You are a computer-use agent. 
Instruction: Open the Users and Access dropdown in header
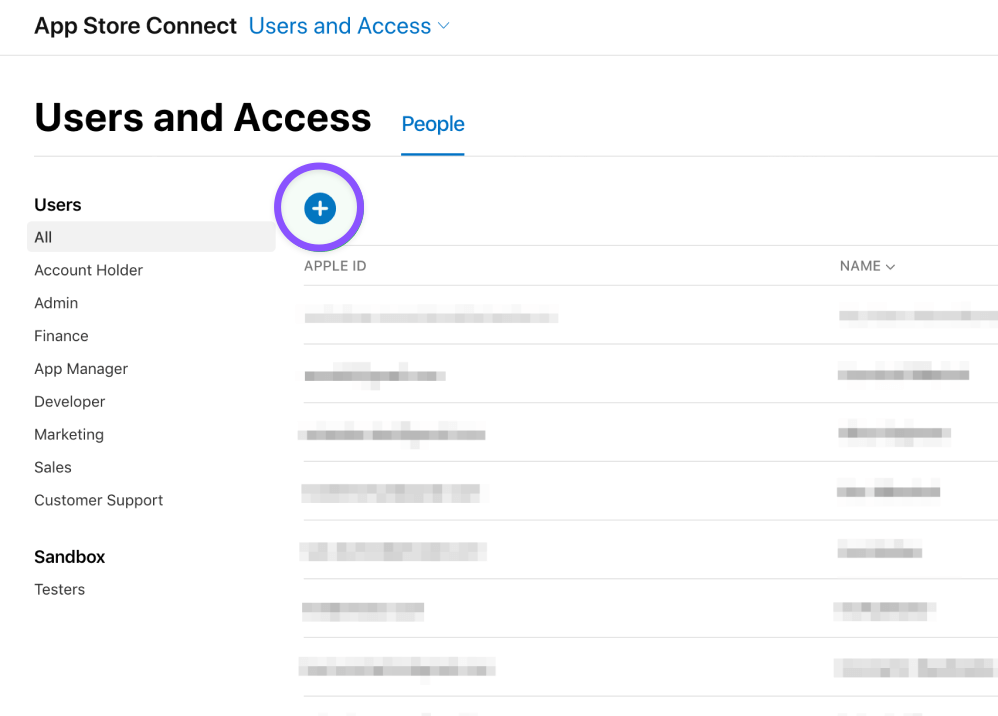point(349,26)
